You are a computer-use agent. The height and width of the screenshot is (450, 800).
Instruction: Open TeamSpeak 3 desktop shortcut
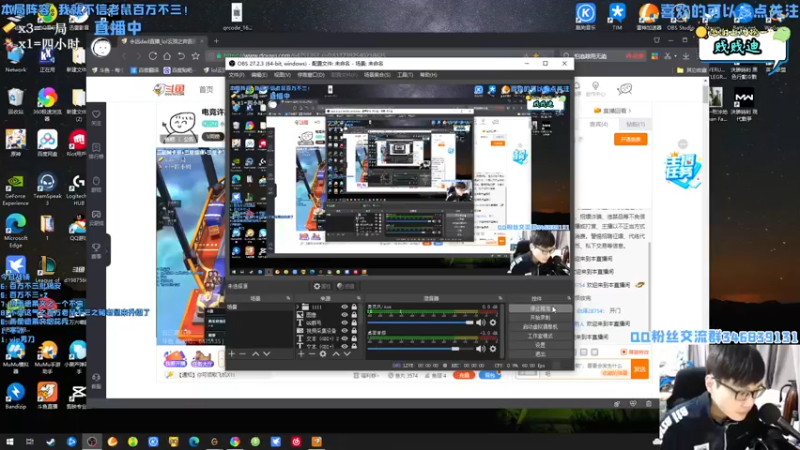(x=47, y=189)
